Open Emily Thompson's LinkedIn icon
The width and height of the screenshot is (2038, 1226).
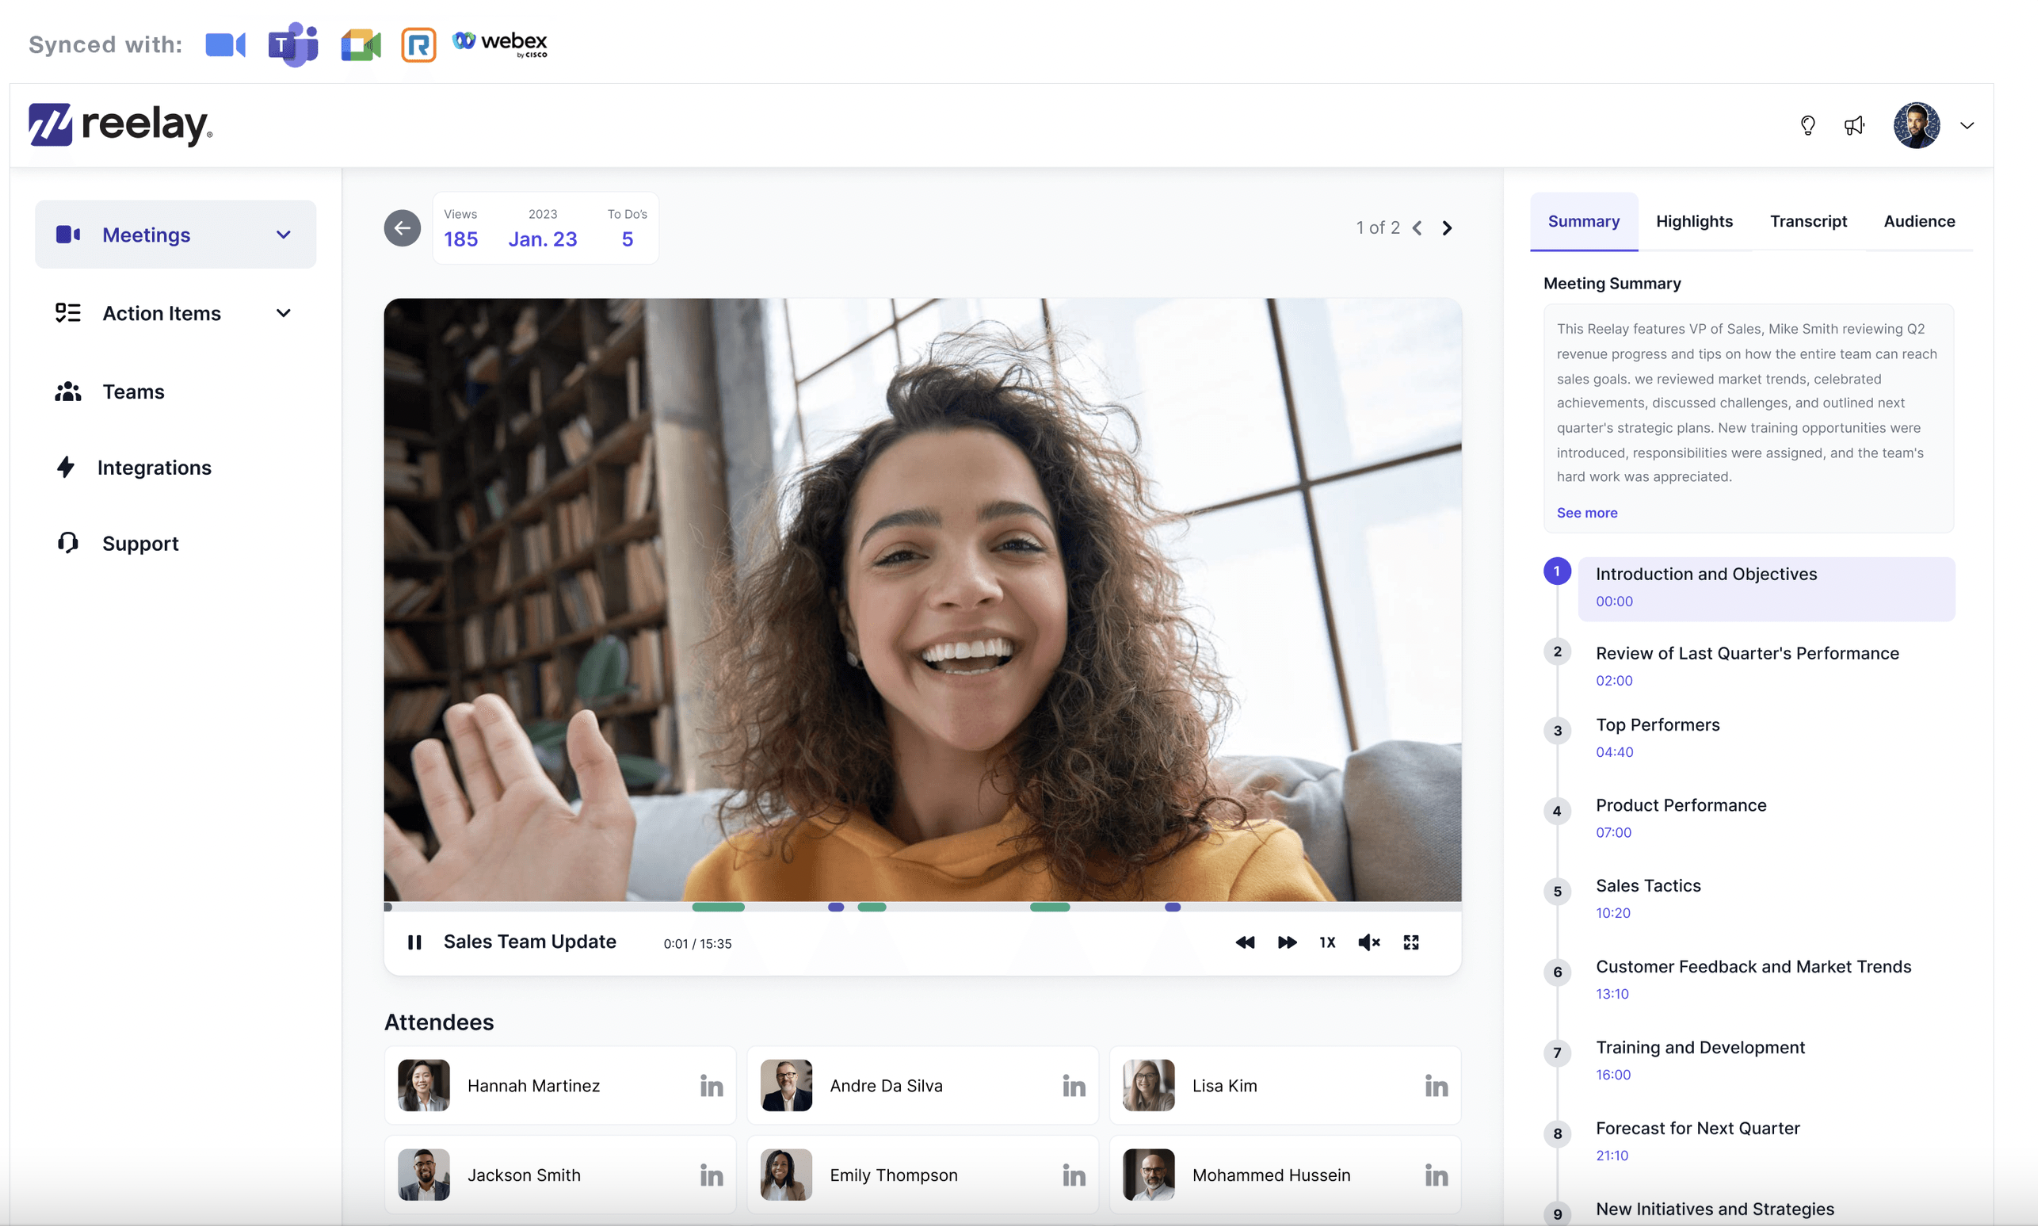click(x=1074, y=1175)
